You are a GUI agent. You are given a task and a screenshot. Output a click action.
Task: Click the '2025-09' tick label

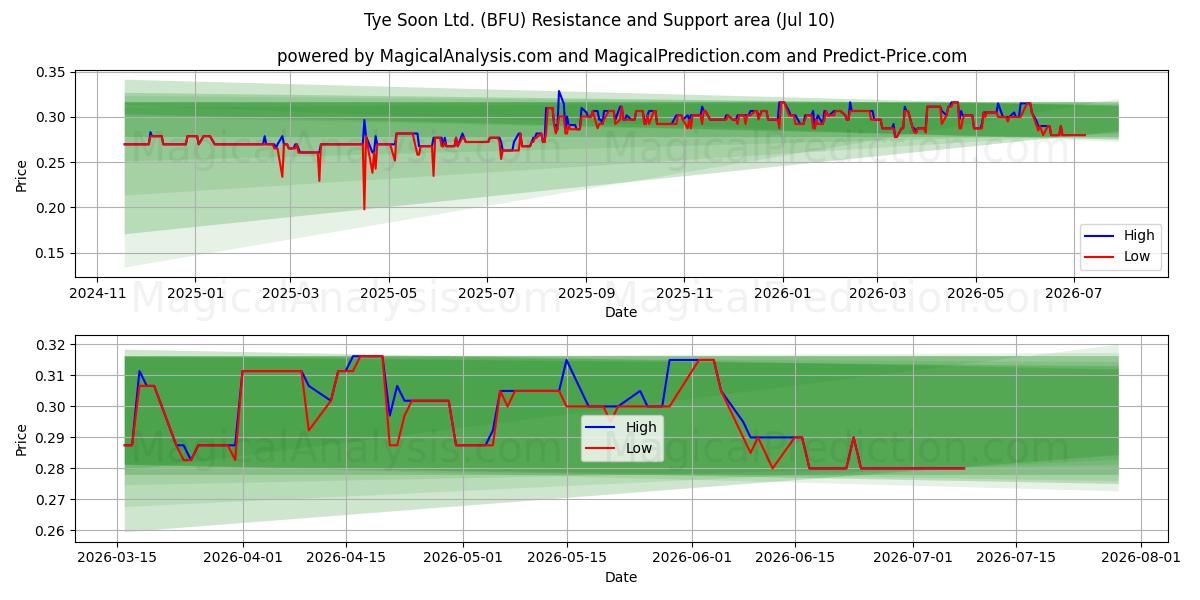(586, 294)
